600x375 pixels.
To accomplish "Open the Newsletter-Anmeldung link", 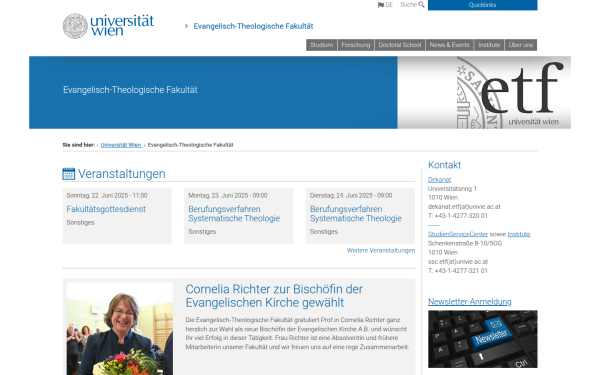I will point(470,302).
